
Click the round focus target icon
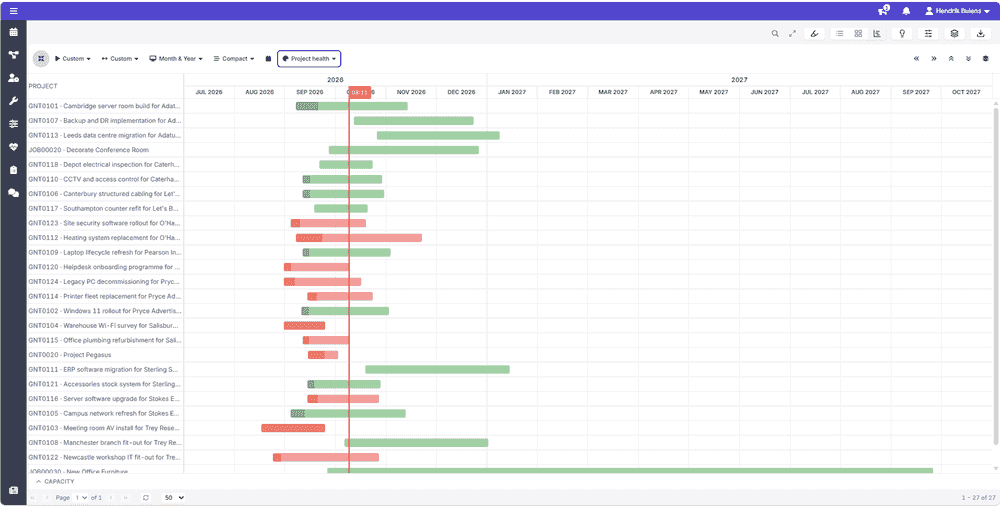point(41,59)
